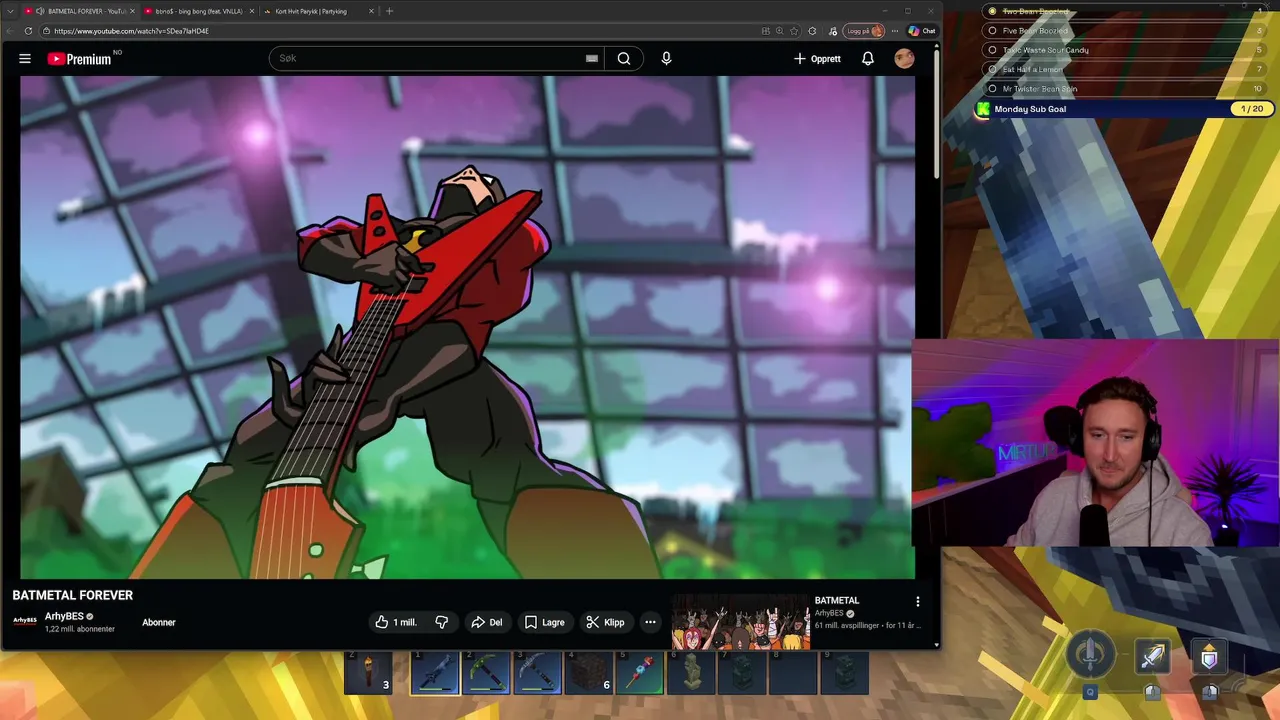Image resolution: width=1280 pixels, height=720 pixels.
Task: Subscribe using the Abonner button
Action: tap(159, 622)
